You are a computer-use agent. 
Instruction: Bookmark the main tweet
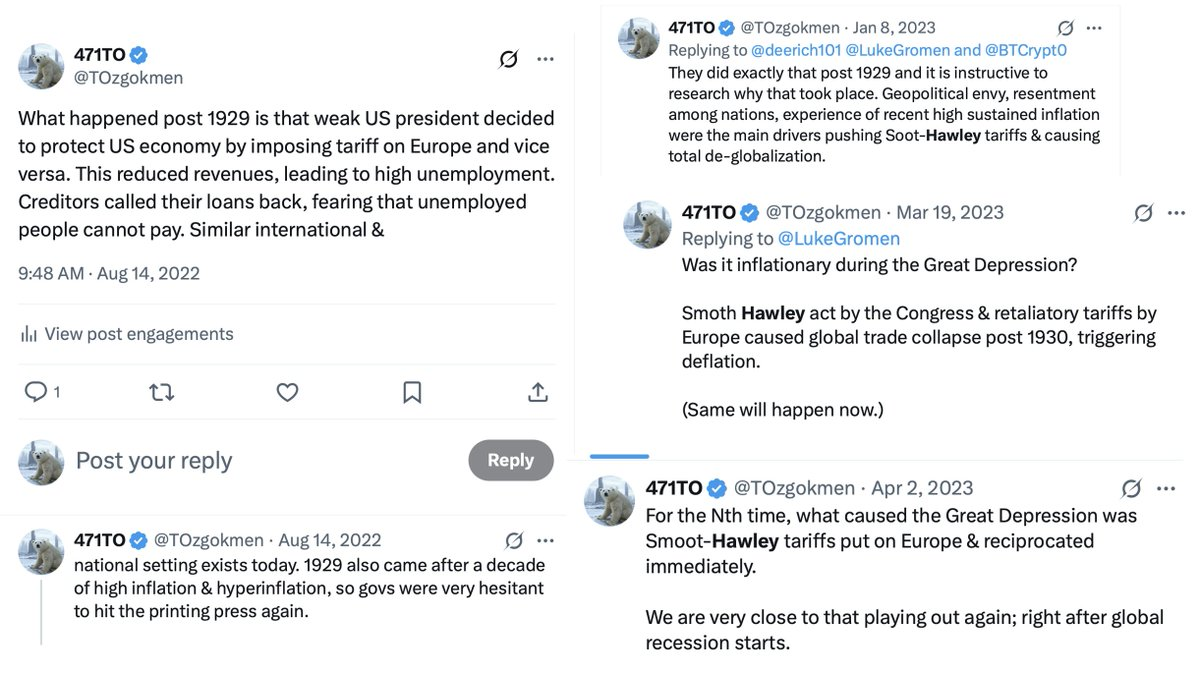point(412,392)
